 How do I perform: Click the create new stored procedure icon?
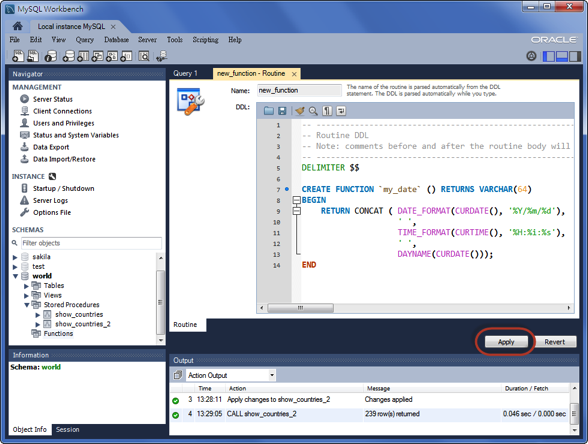[x=112, y=56]
